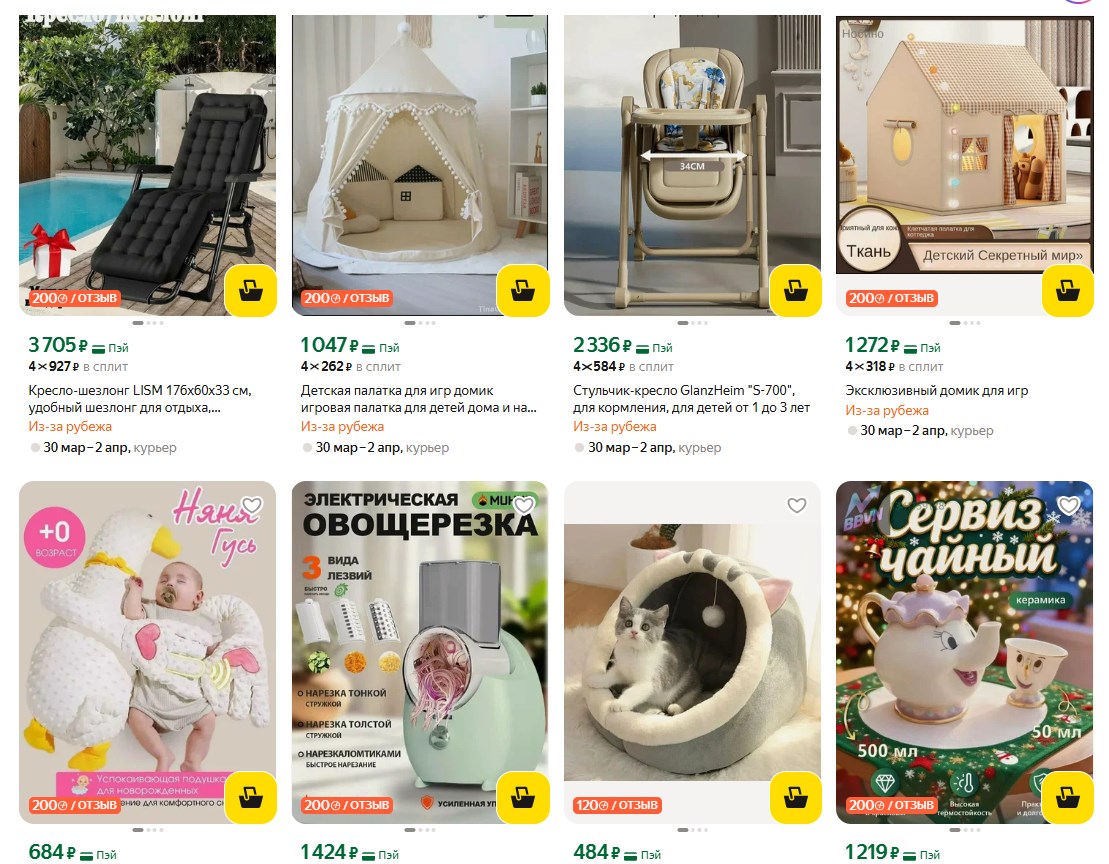Image resolution: width=1109 pixels, height=864 pixels.
Task: Add the LISM chaise lounge to cart
Action: coord(250,291)
